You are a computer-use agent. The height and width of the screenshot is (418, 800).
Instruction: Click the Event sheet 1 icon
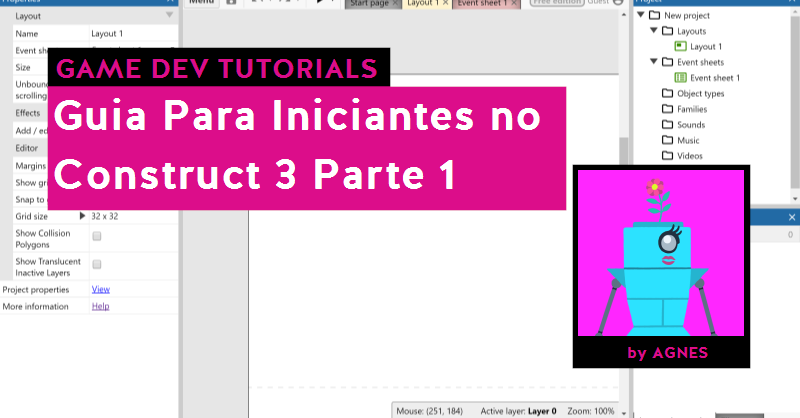[680, 78]
